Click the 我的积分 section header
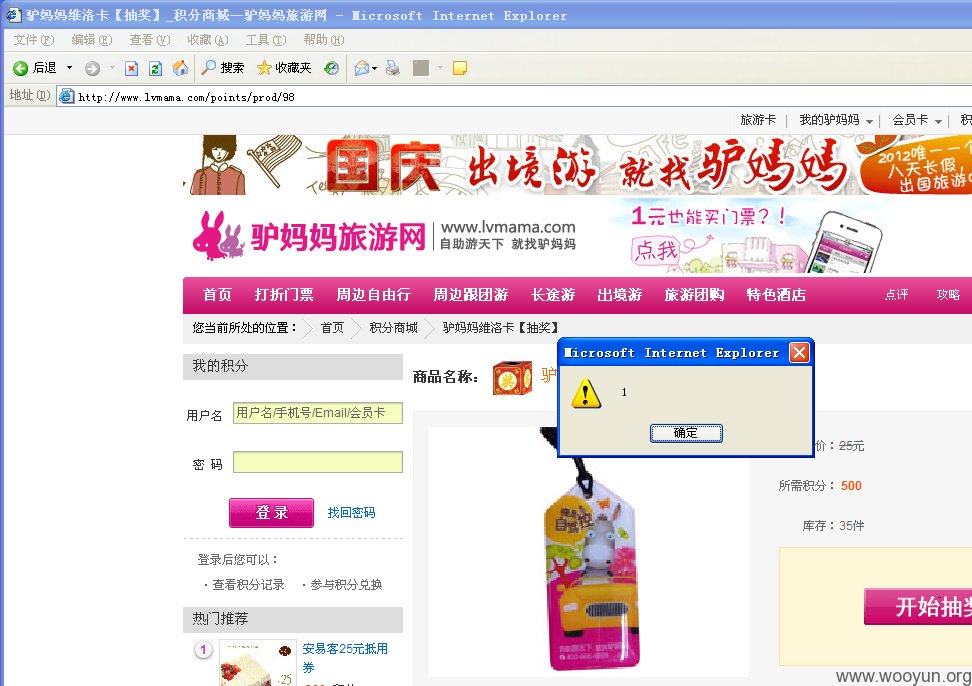Screen dimensions: 972x686 [x=293, y=366]
